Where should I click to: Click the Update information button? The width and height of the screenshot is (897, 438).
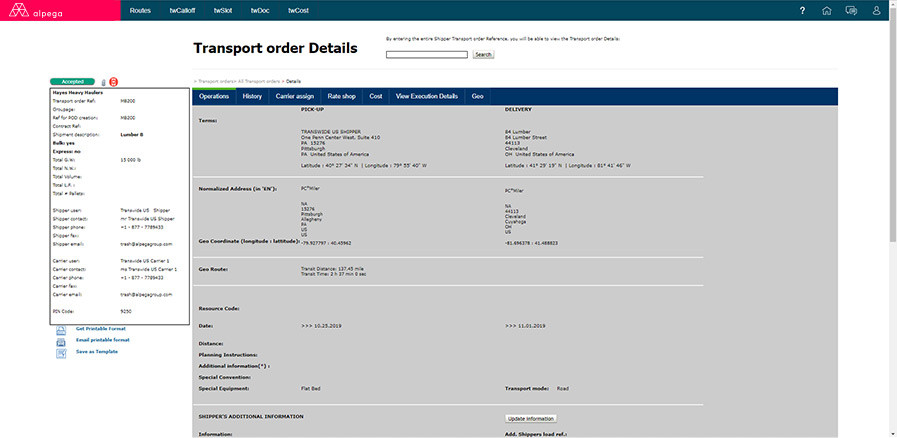(530, 418)
